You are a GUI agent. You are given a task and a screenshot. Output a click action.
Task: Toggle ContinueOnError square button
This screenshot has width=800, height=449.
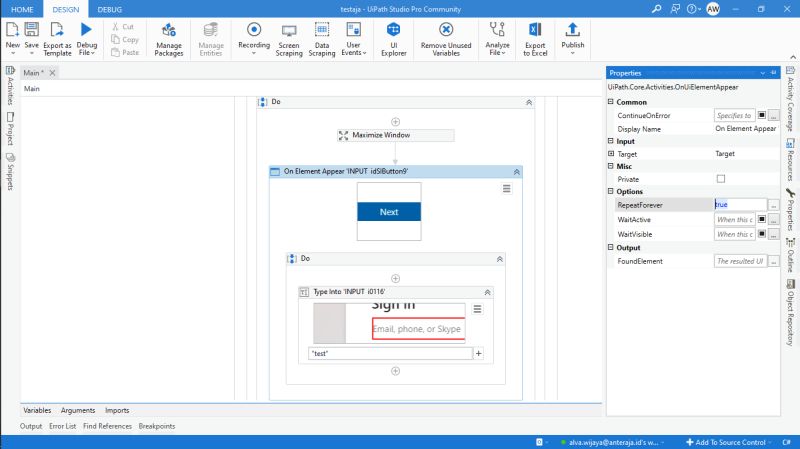(761, 115)
